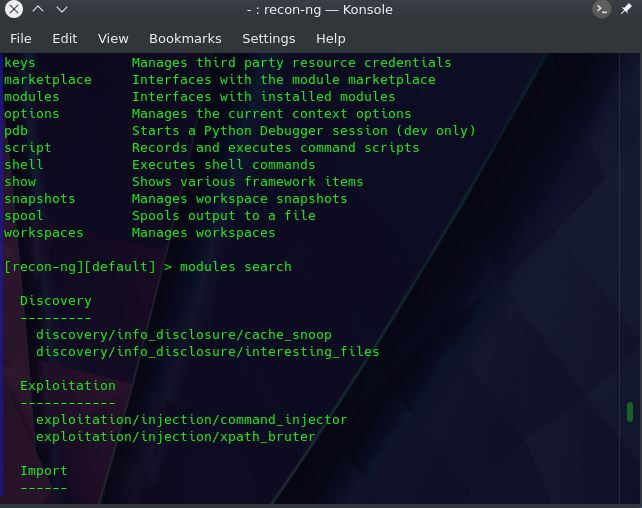Image resolution: width=642 pixels, height=508 pixels.
Task: Click 'Manages workspaces' description text
Action: [203, 233]
